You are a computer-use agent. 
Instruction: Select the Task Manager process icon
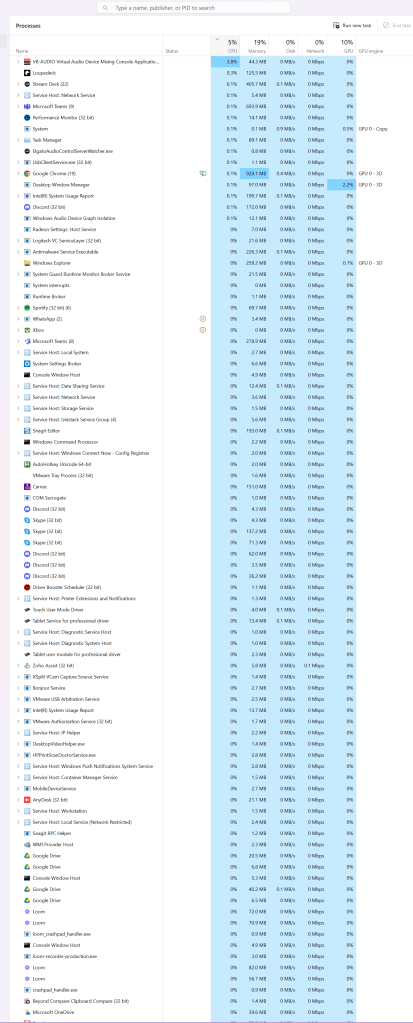click(27, 140)
